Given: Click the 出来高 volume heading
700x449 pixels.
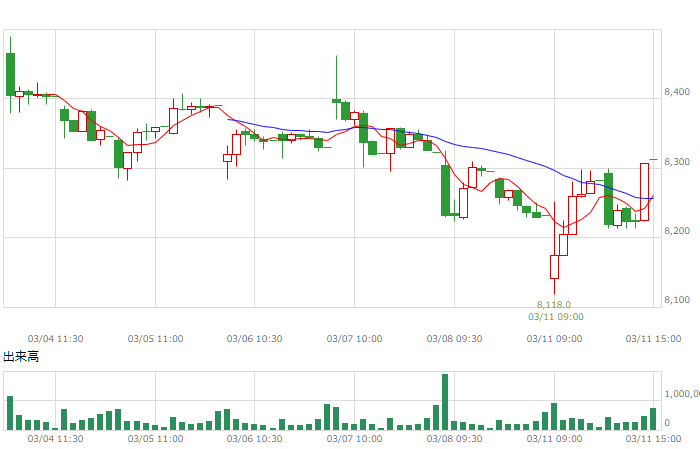Looking at the screenshot, I should (x=21, y=357).
